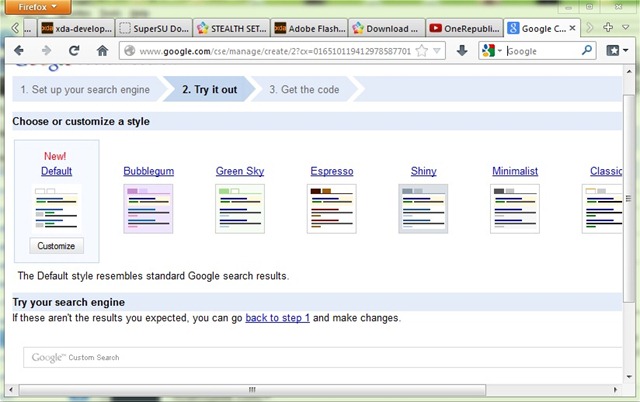Open the Firefox menu button
The width and height of the screenshot is (640, 402).
click(x=38, y=7)
